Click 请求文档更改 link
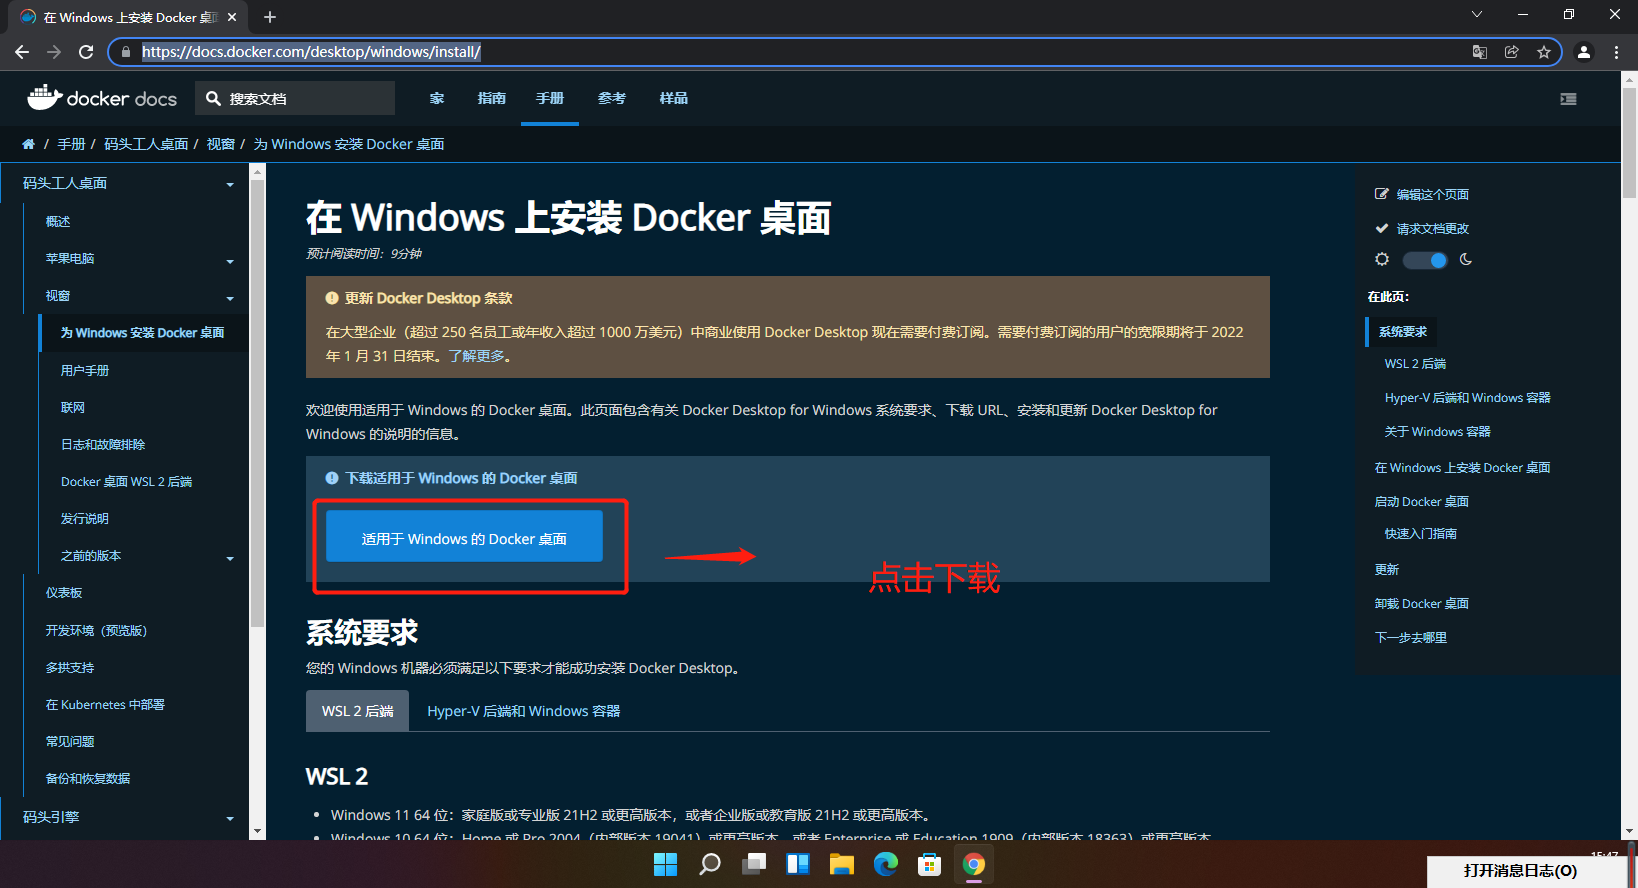This screenshot has height=888, width=1638. tap(1432, 228)
